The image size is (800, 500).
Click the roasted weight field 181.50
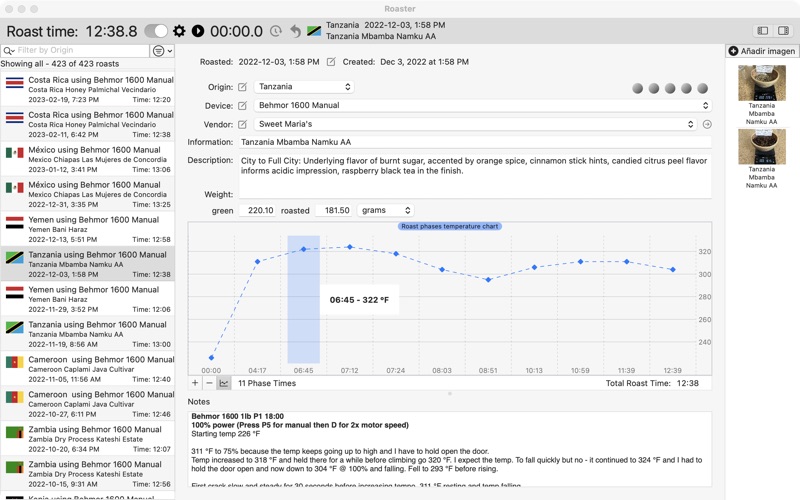(x=334, y=210)
